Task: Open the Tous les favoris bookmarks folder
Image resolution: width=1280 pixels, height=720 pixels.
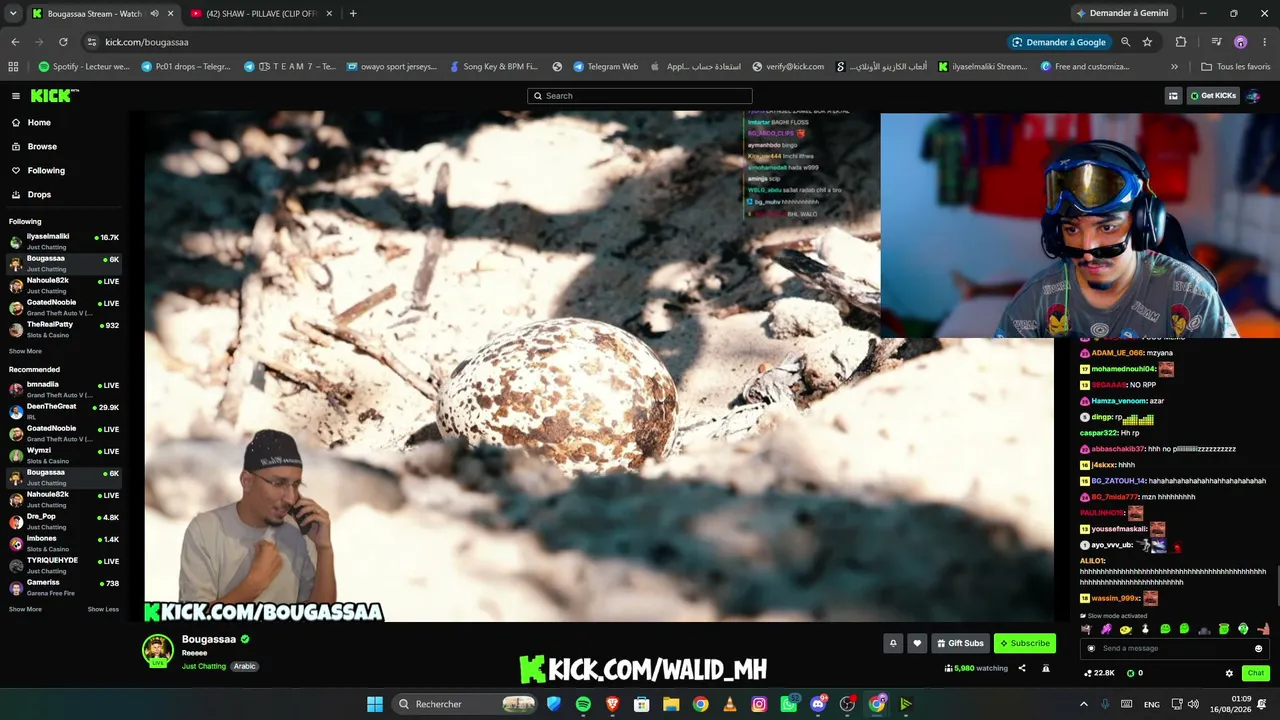Action: (1236, 67)
